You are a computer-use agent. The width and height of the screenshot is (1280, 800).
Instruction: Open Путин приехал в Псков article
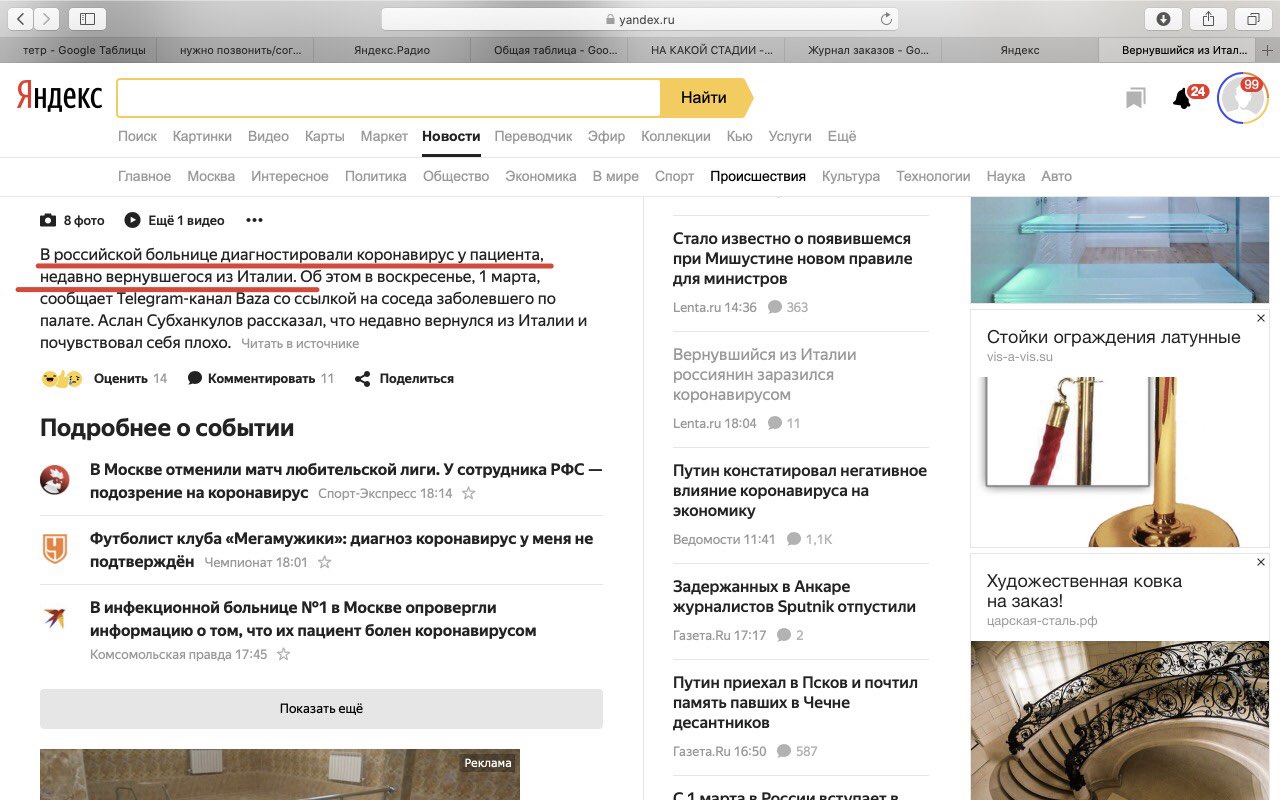point(795,702)
